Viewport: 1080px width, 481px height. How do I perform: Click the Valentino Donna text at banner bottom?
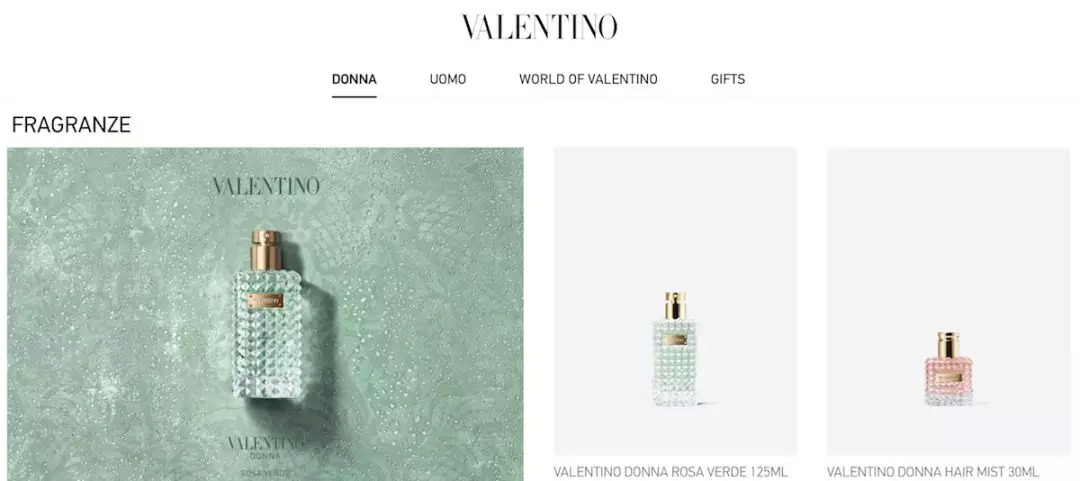(x=265, y=447)
